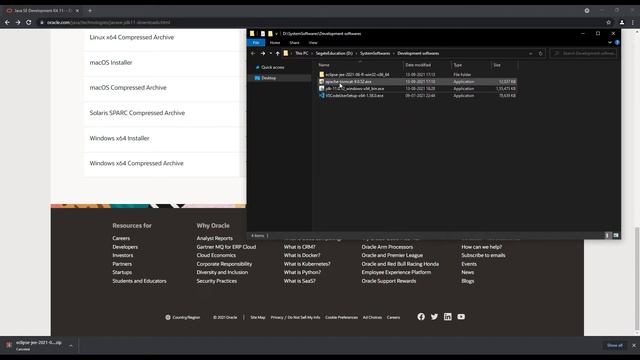
Task: Open Oracle Twitter page icon
Action: click(x=434, y=317)
